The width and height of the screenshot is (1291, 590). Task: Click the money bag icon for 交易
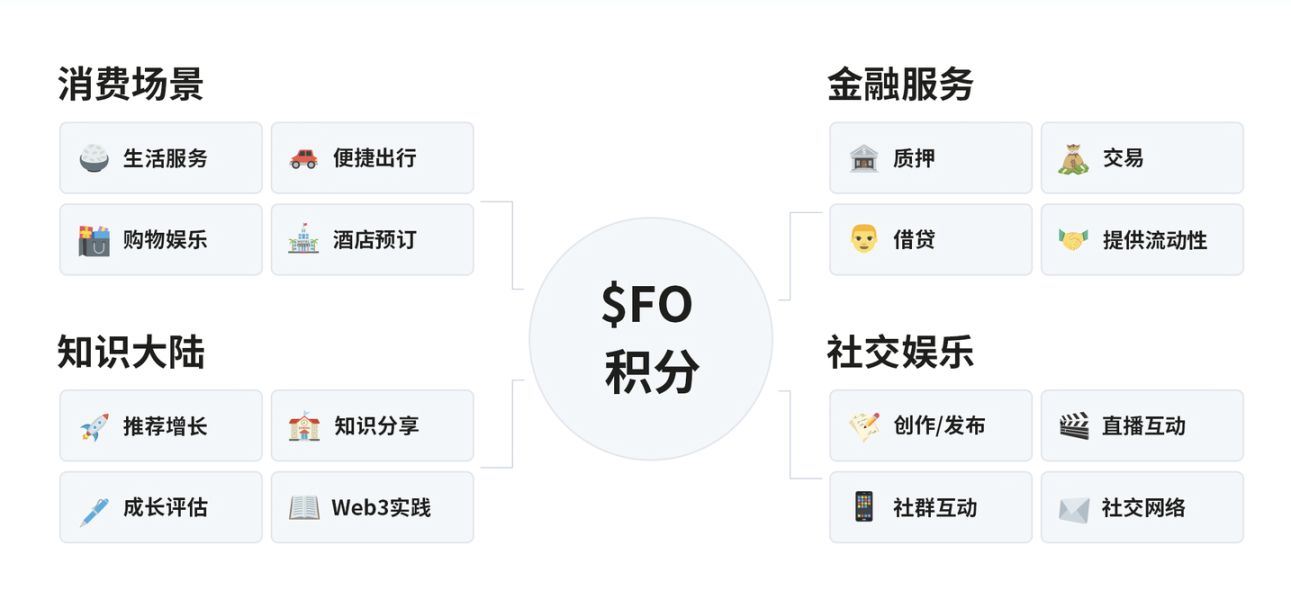tap(1074, 158)
